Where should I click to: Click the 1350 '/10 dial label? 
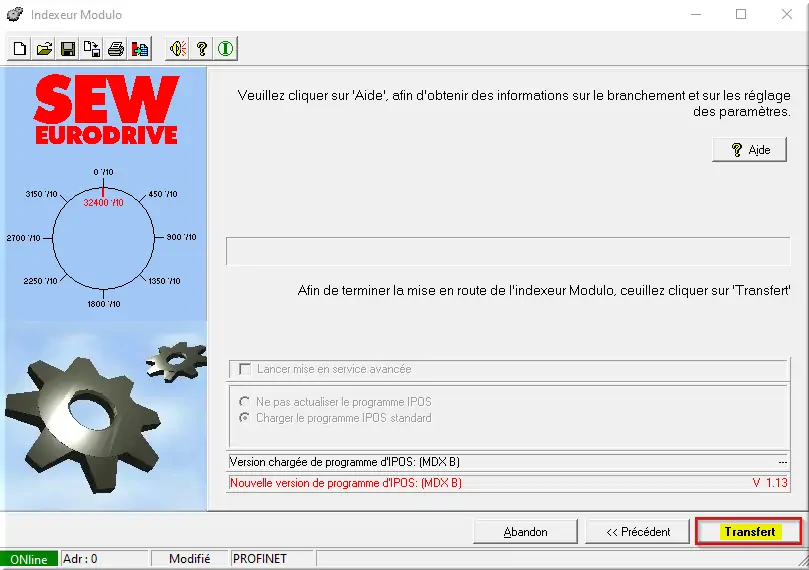165,281
